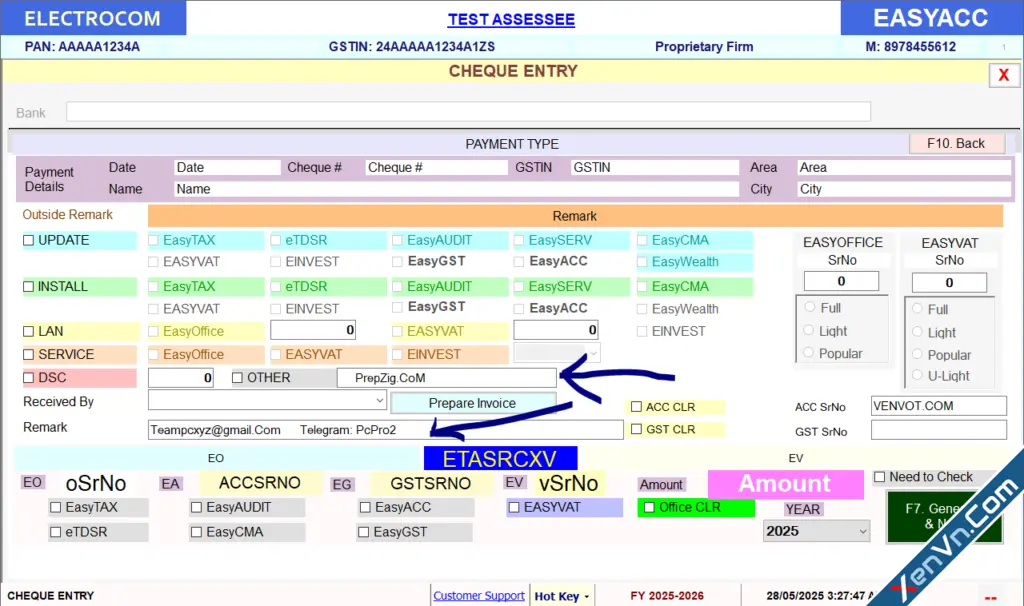
Task: Tick the INSTALL checkbox
Action: [29, 287]
